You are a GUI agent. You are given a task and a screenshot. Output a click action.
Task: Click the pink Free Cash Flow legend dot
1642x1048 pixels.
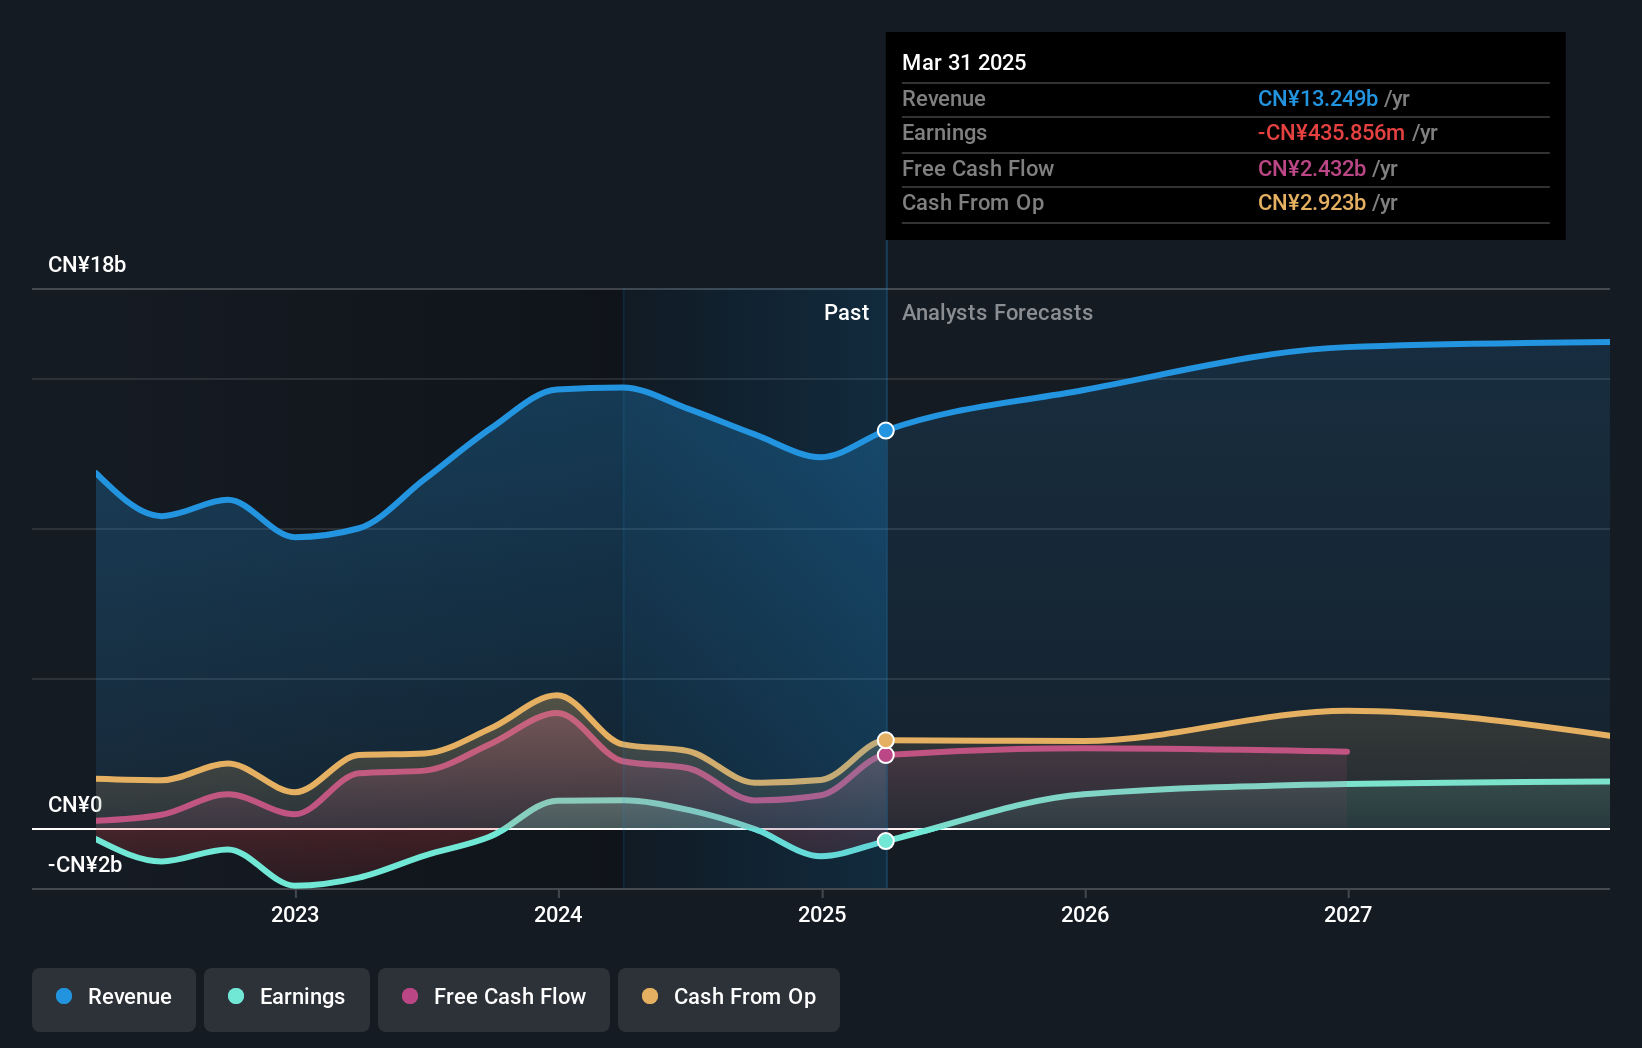pos(410,996)
